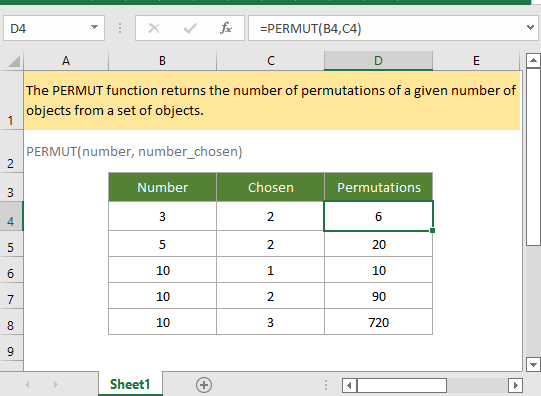541x396 pixels.
Task: Click the formula bar resize dots handle
Action: [120, 28]
